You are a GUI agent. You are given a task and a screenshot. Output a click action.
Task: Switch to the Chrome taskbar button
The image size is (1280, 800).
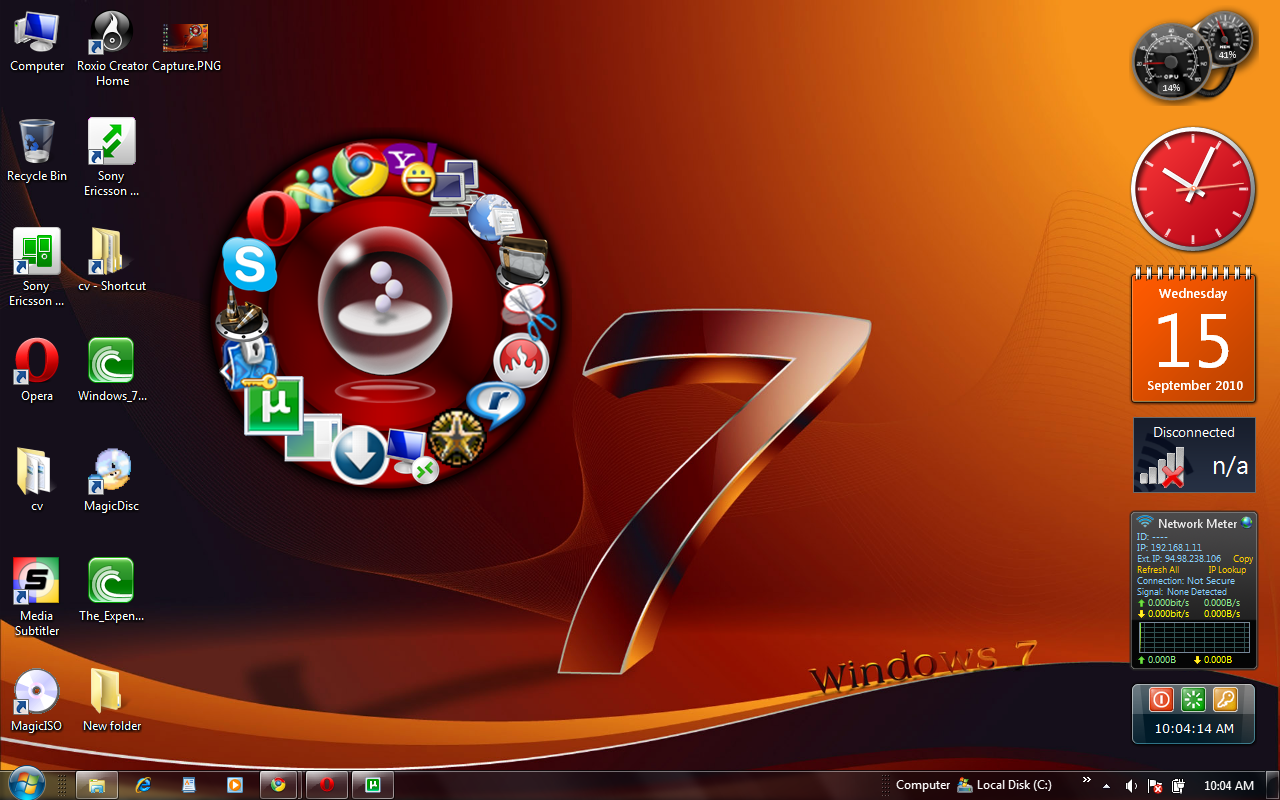tap(279, 785)
